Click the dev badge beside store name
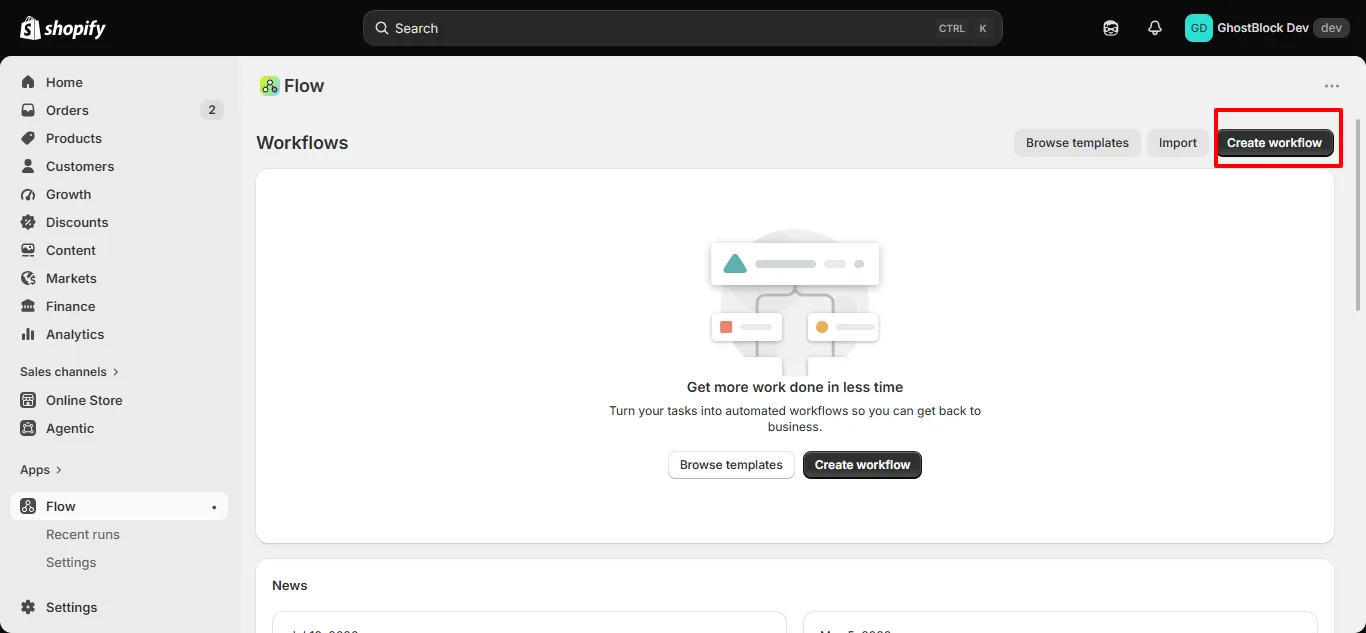 point(1331,28)
